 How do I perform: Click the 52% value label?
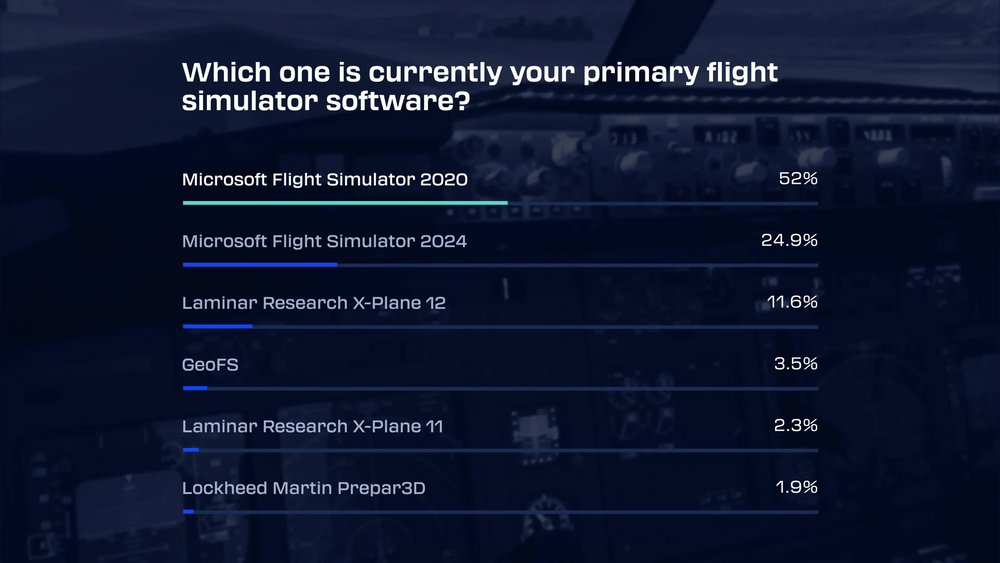[x=798, y=180]
